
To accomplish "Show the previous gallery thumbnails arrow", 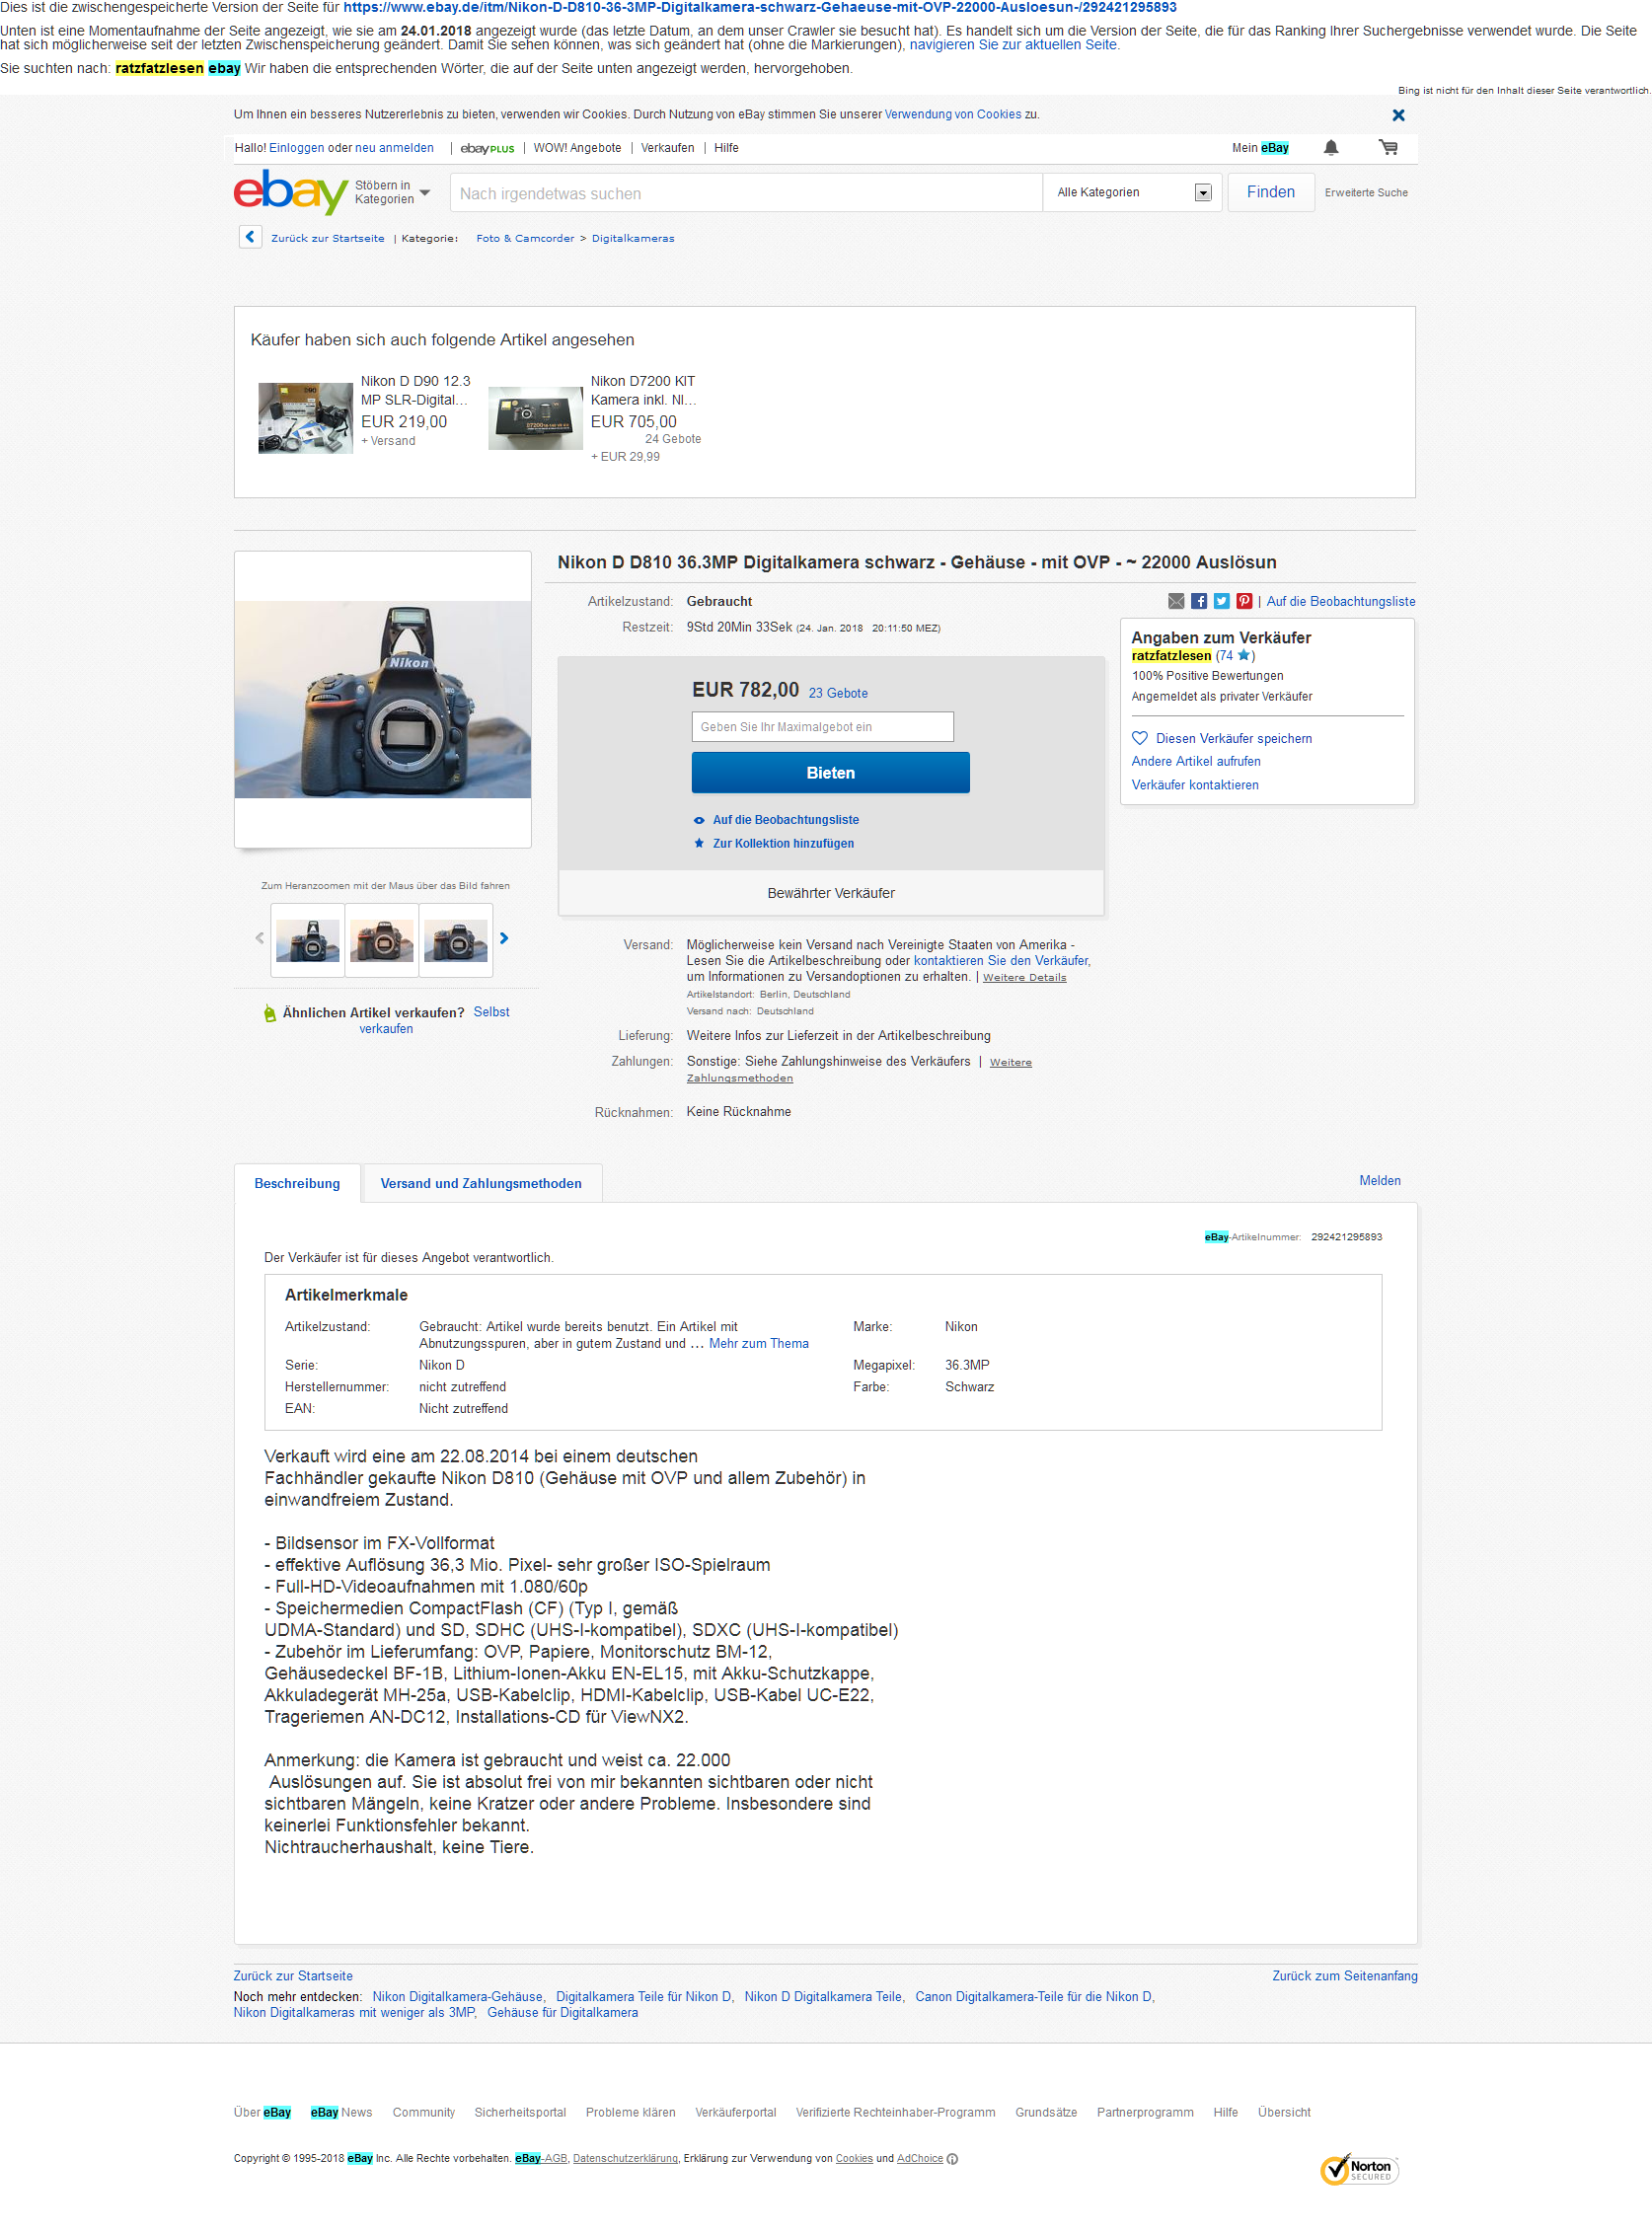I will 260,938.
